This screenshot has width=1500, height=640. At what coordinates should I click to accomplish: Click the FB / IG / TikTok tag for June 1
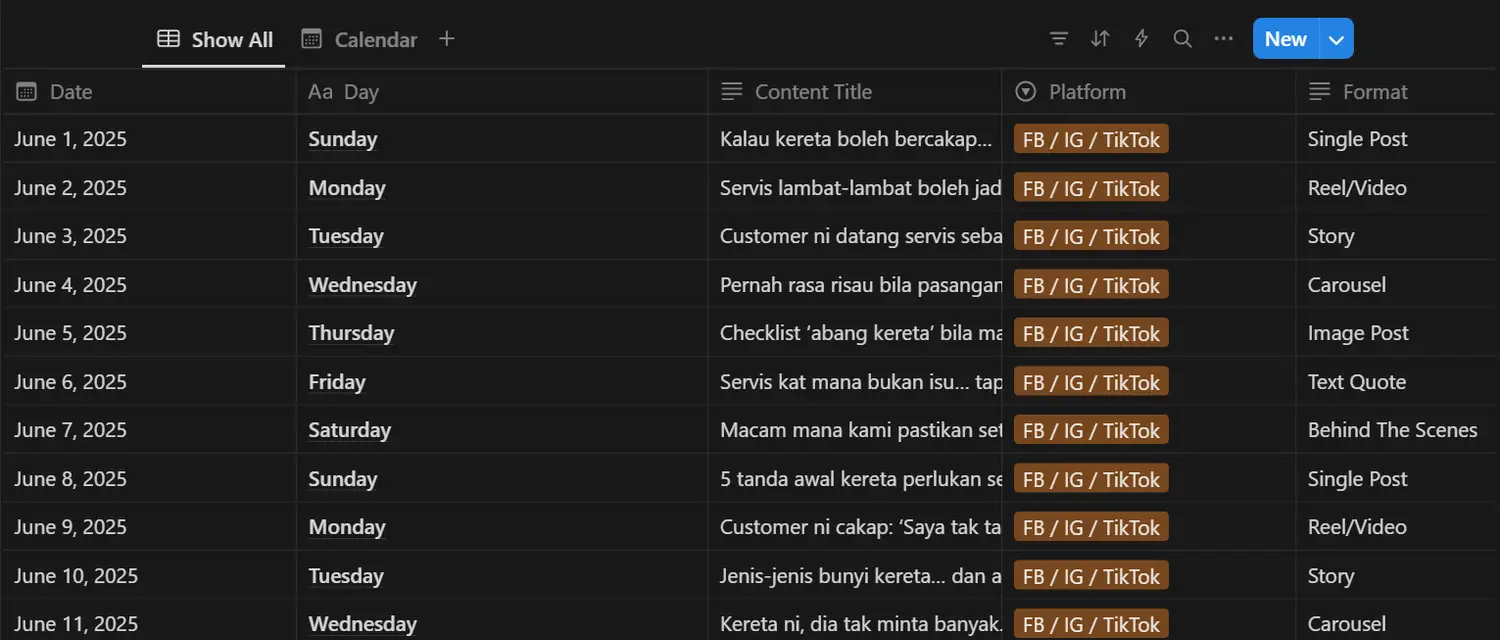point(1091,140)
